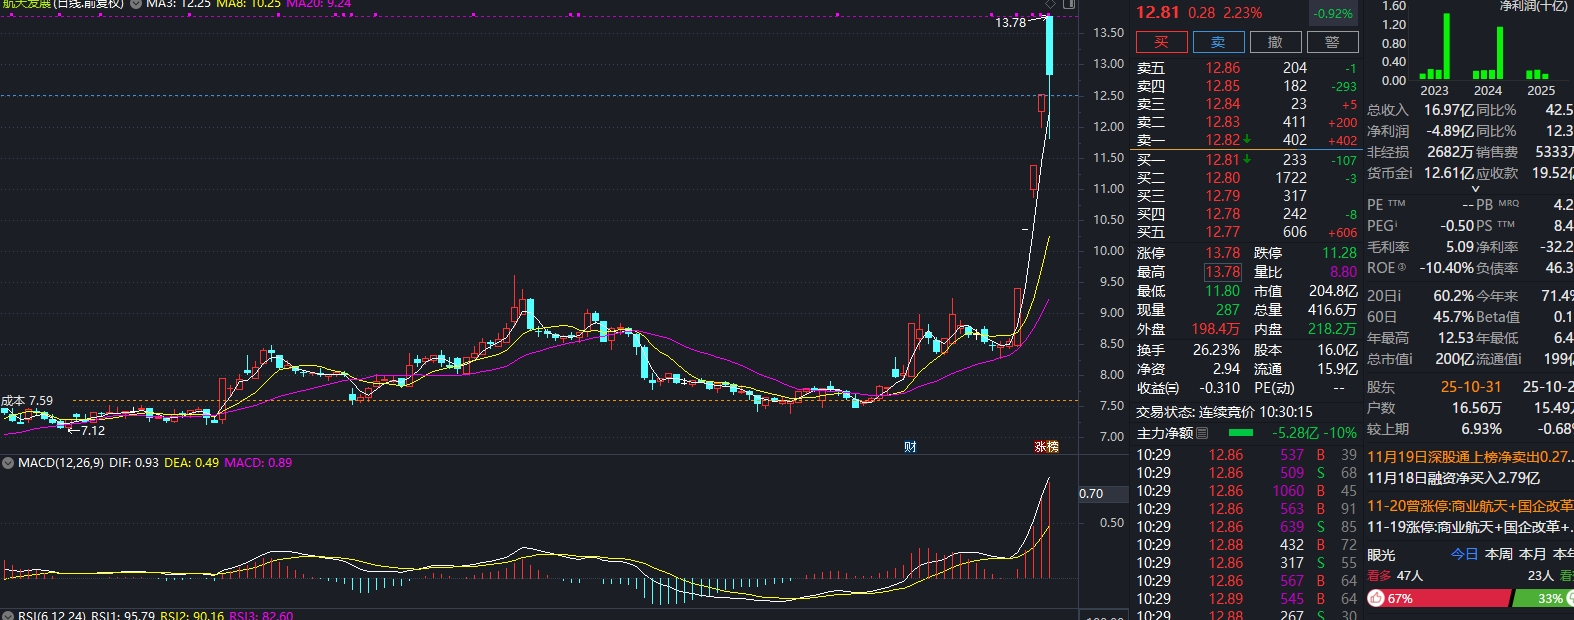
Task: Click the 卖 (sell) button
Action: [x=1218, y=42]
